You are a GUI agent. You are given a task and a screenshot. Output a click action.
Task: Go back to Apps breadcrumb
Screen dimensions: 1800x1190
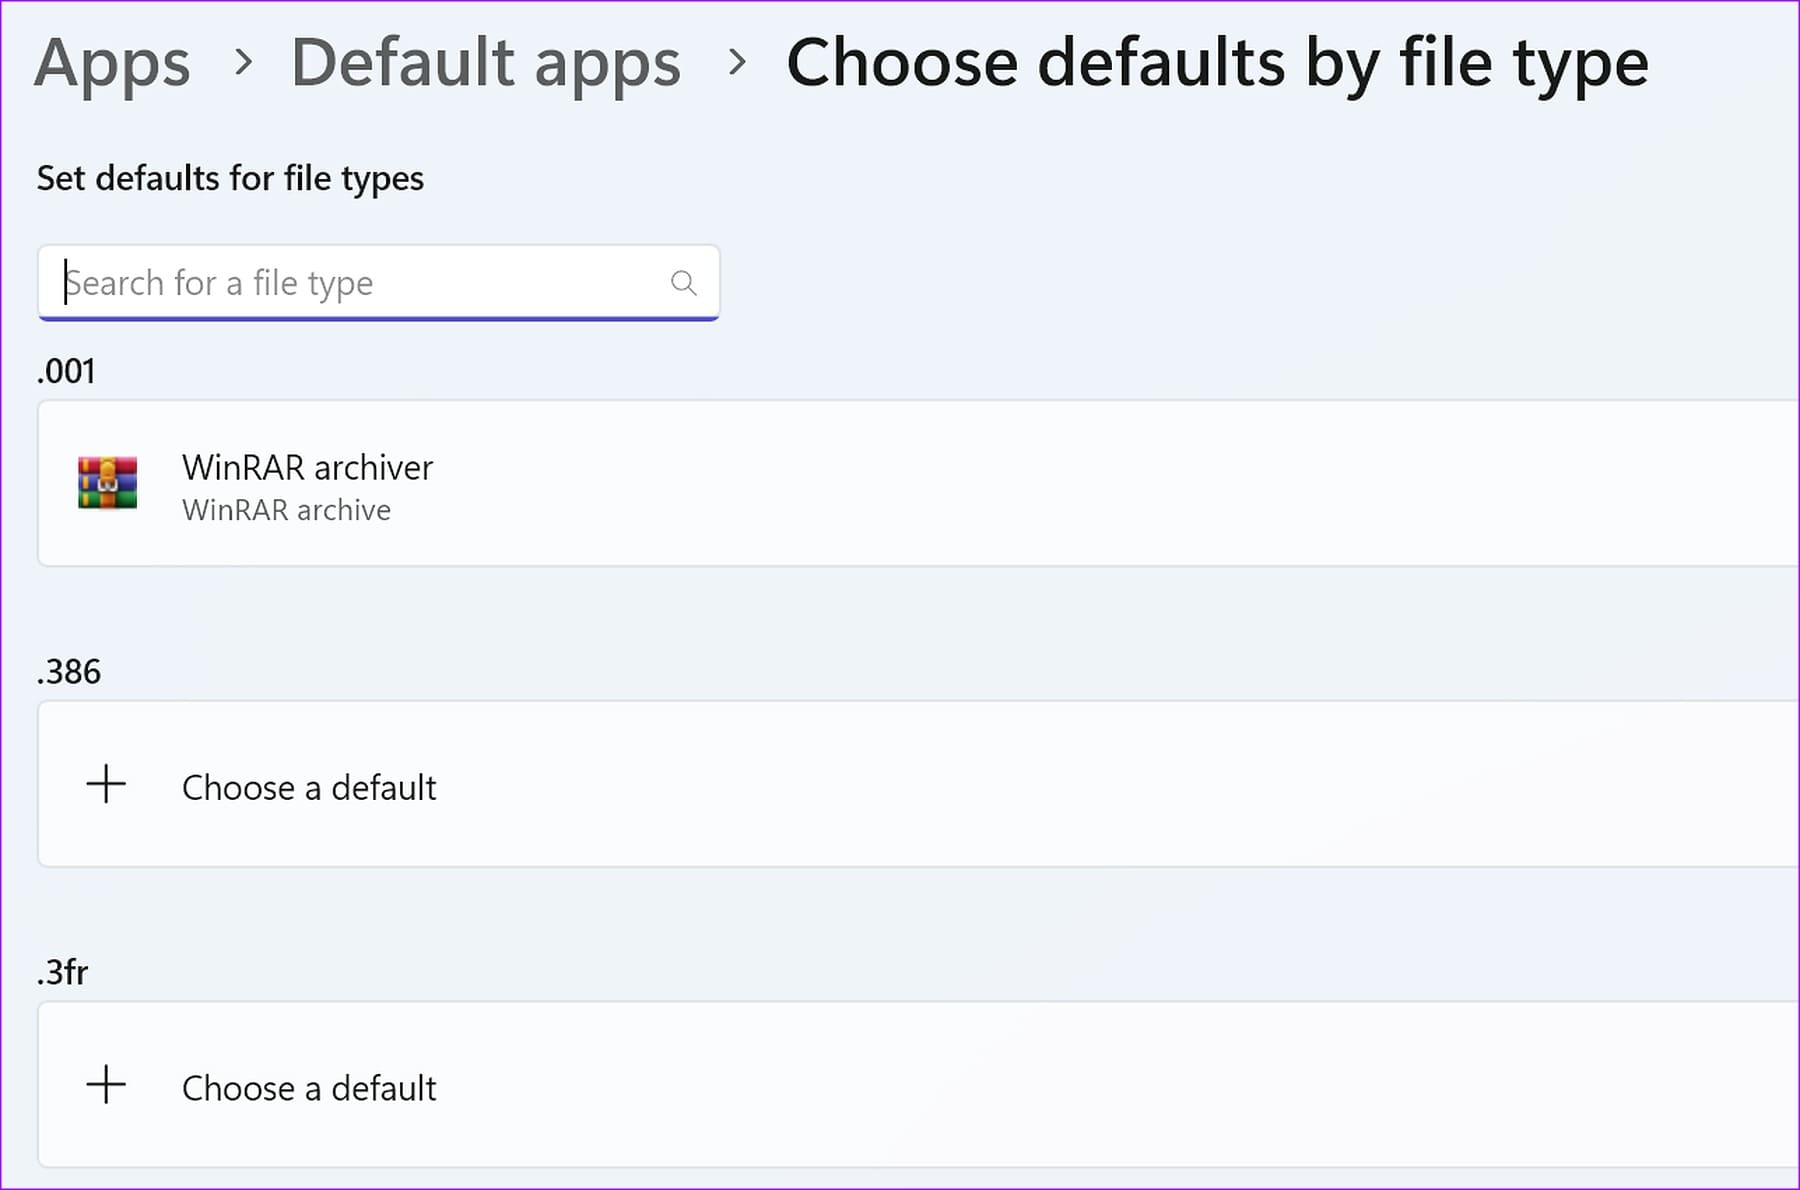(112, 63)
